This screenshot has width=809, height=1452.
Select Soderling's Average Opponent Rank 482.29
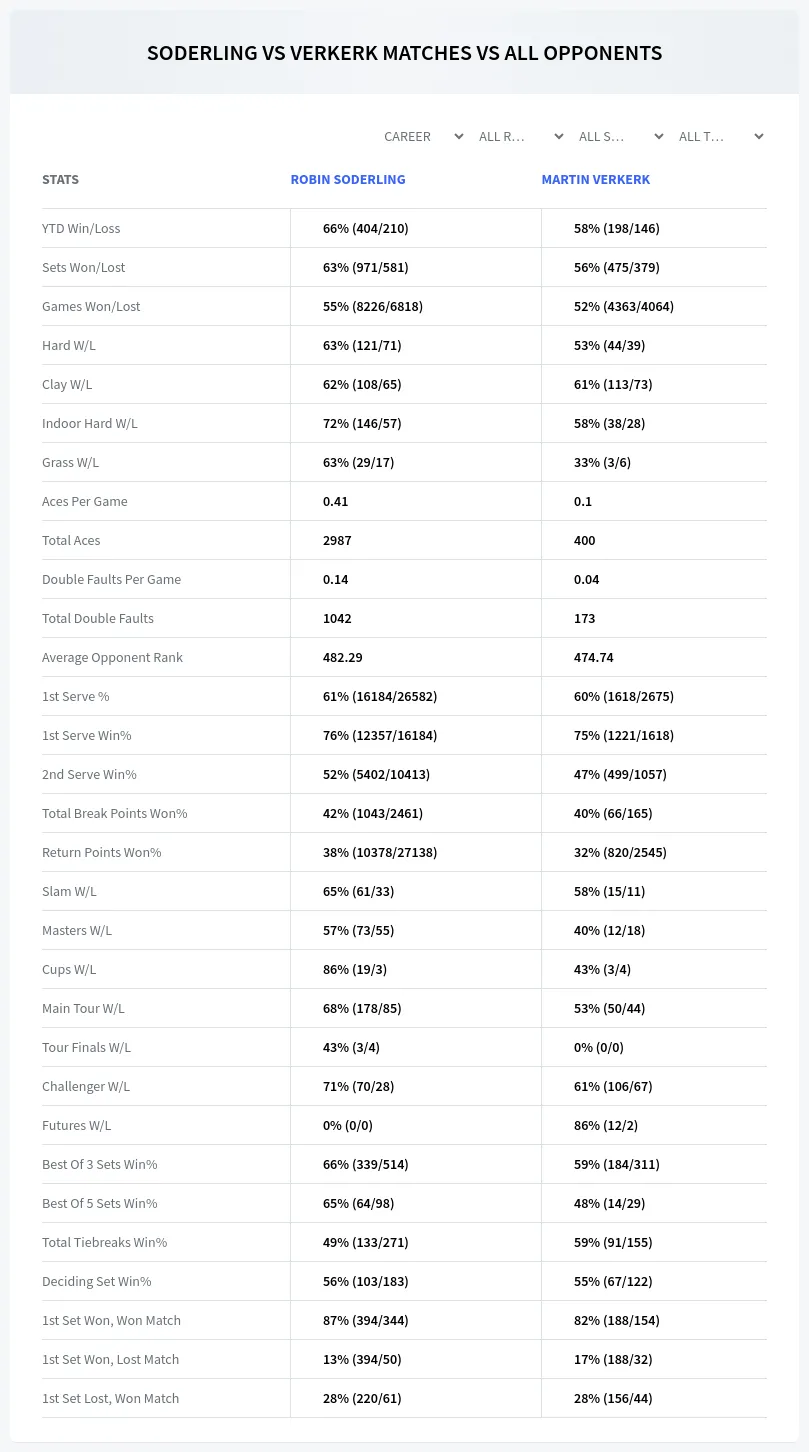pos(343,657)
